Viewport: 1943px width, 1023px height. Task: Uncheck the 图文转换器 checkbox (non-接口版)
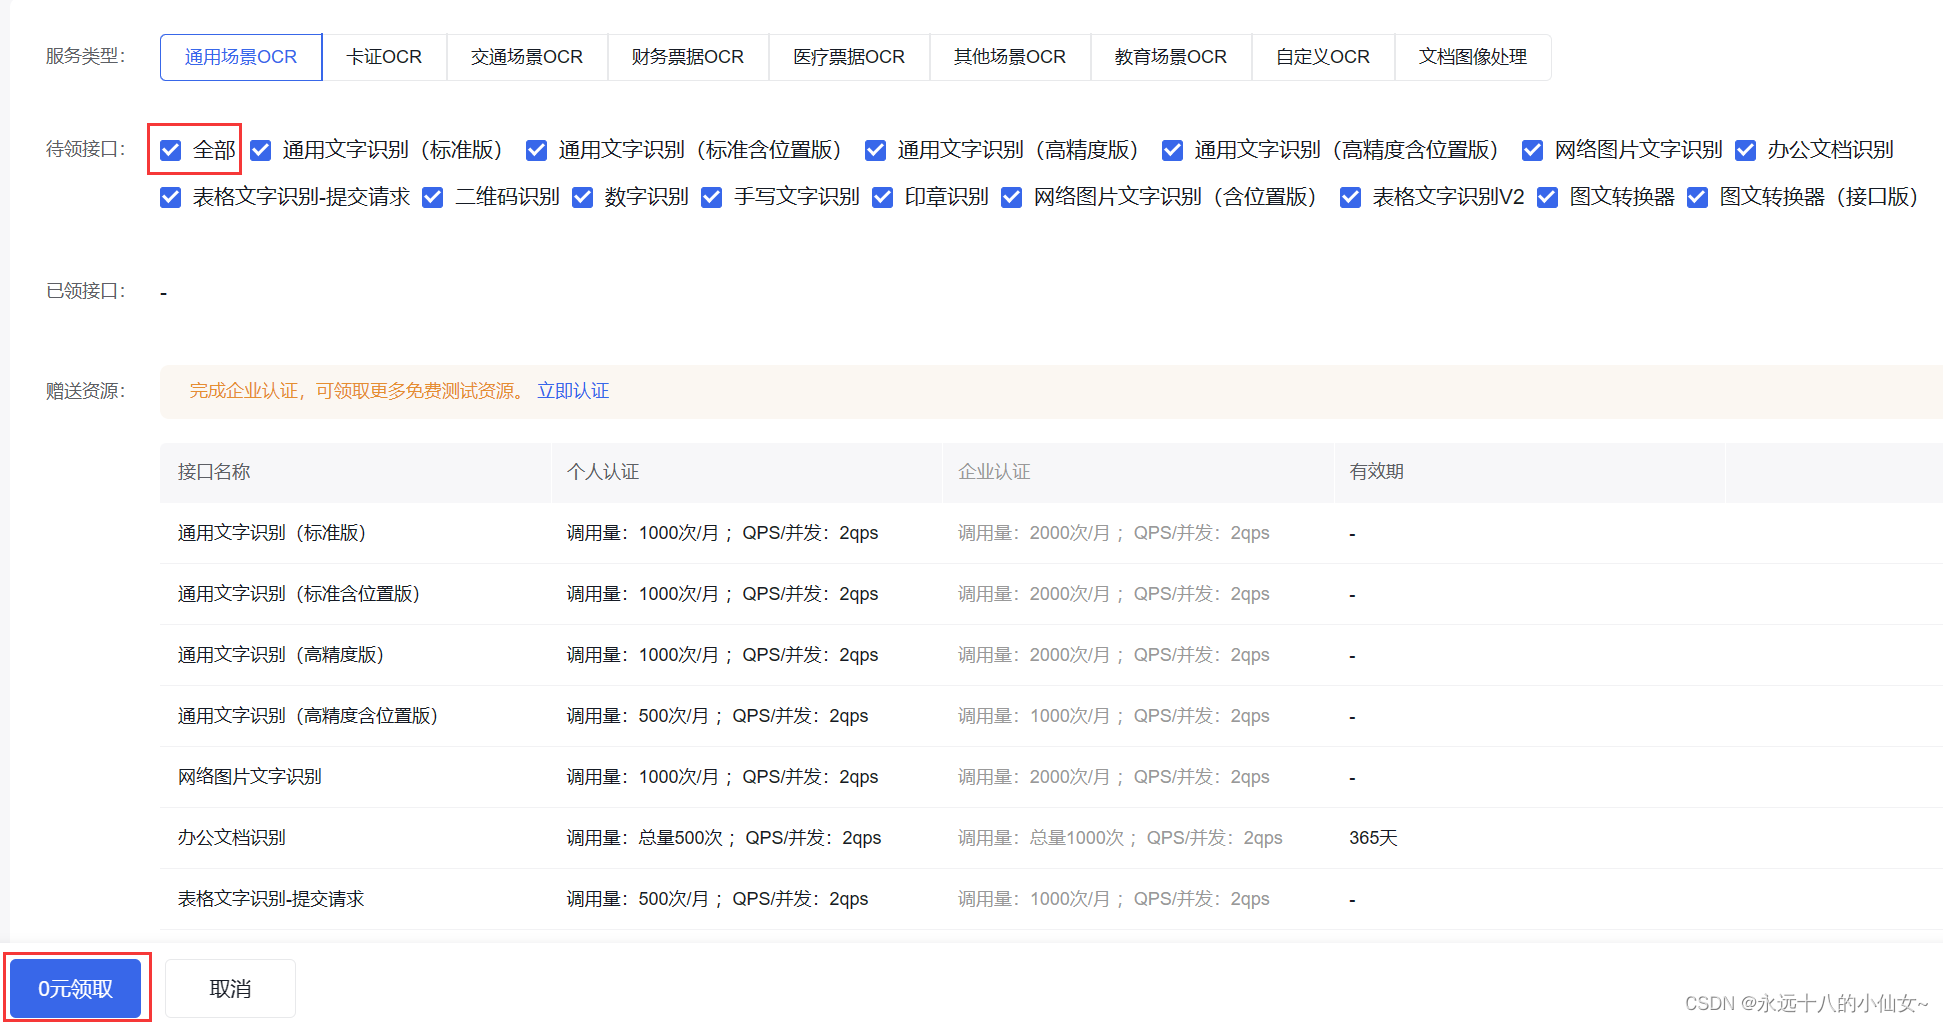[x=1548, y=197]
